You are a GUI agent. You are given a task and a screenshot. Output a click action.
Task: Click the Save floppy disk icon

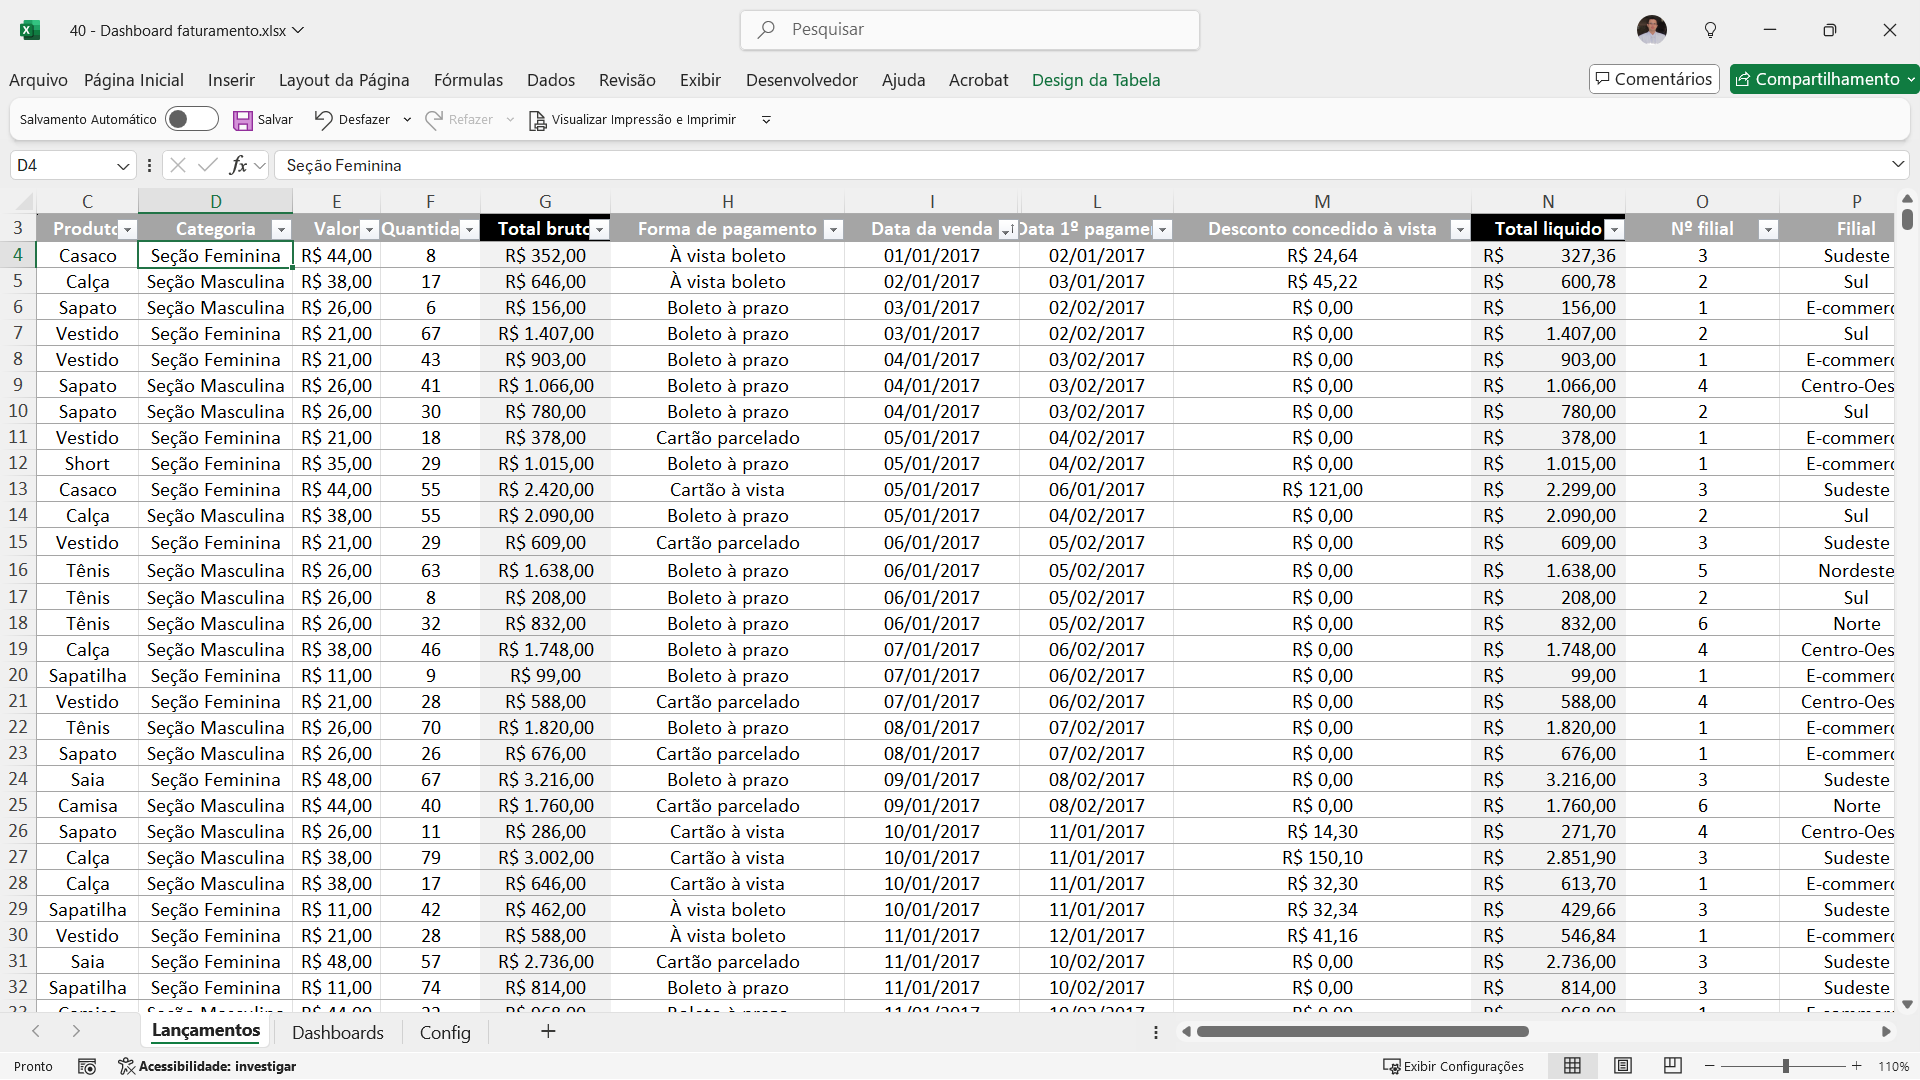point(242,120)
